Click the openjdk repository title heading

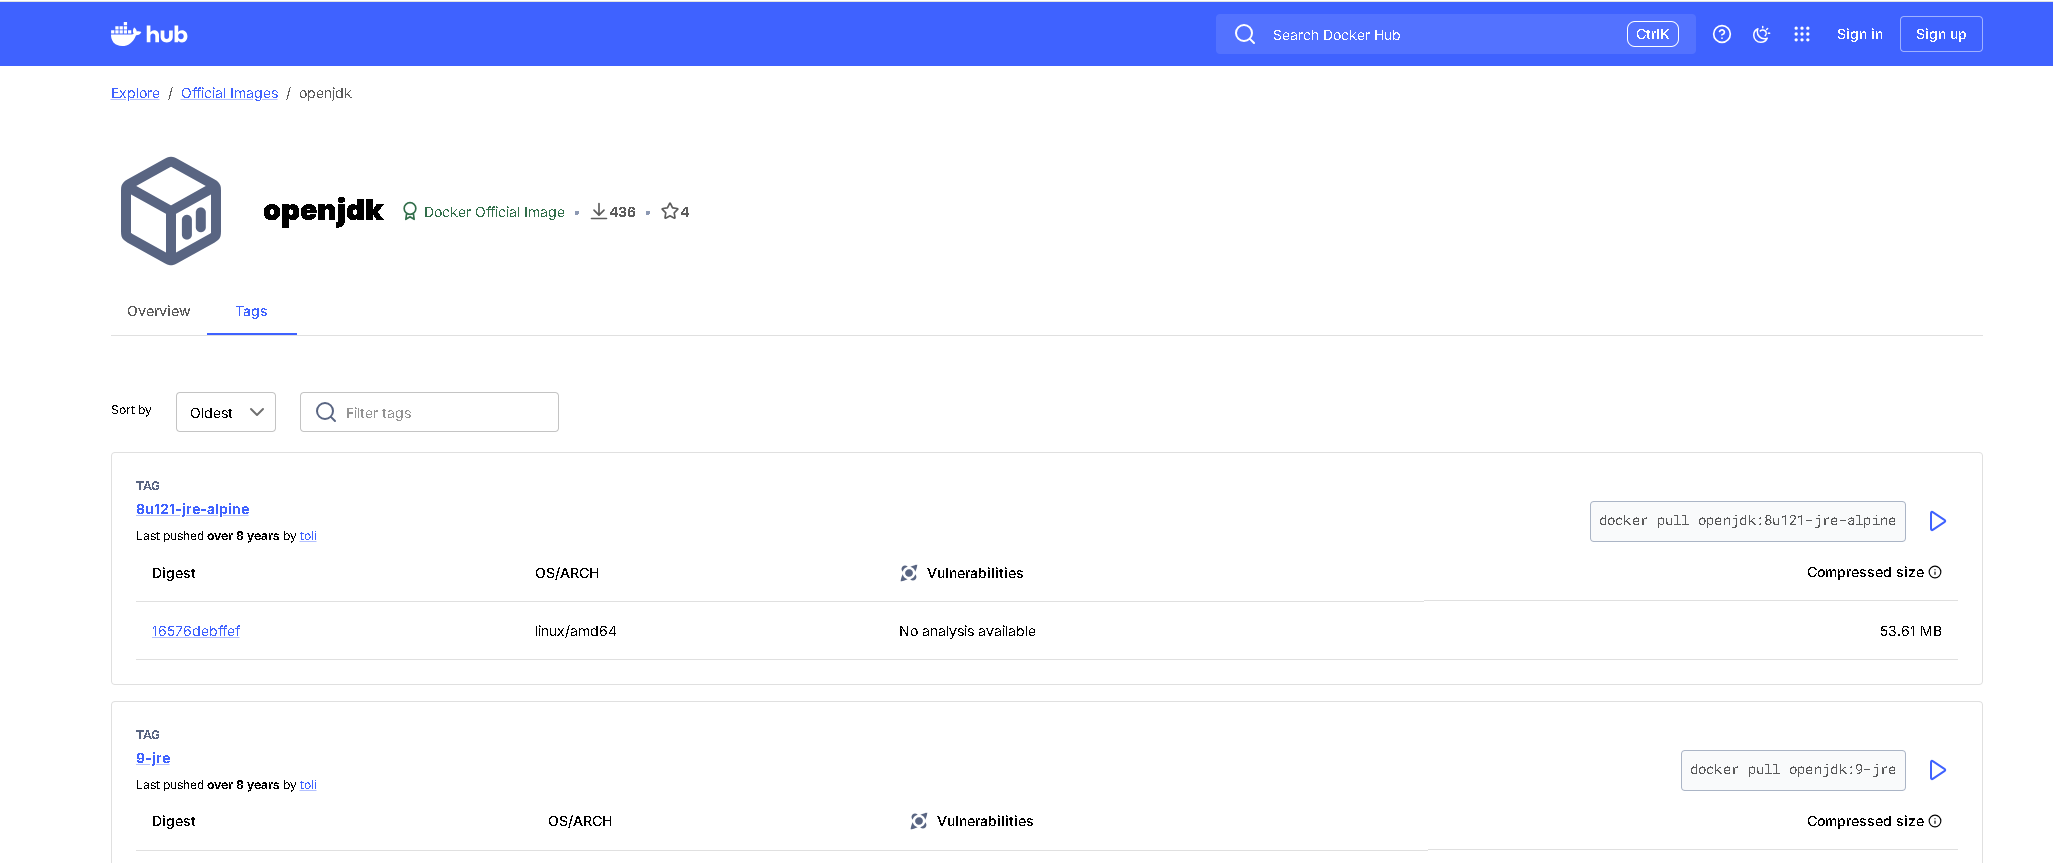tap(324, 211)
